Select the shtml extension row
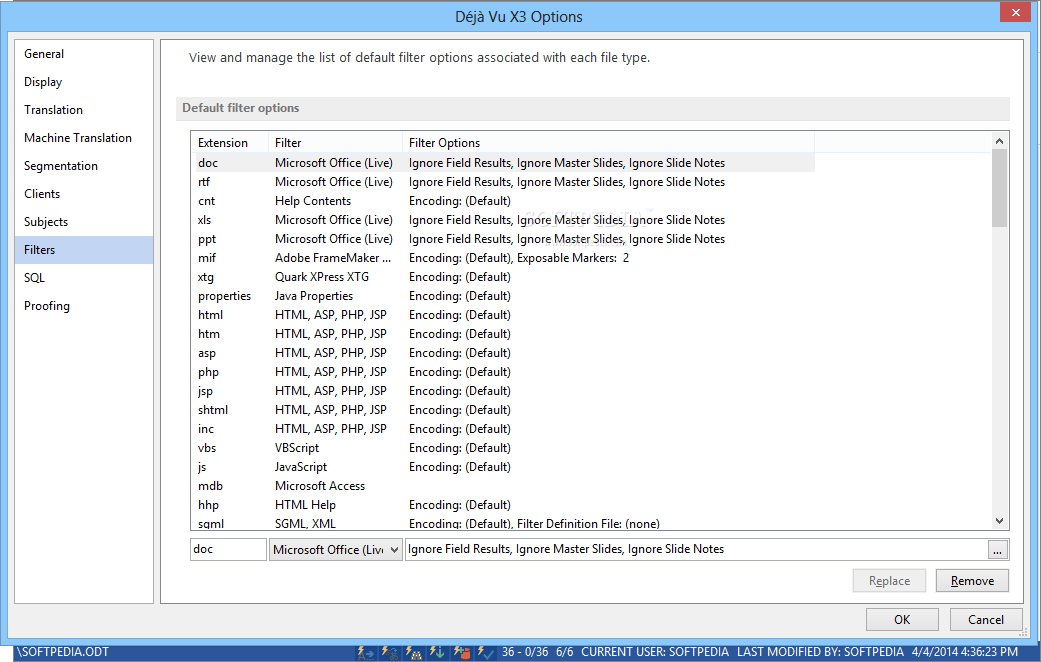Screen dimensions: 1041x662 pyautogui.click(x=504, y=410)
